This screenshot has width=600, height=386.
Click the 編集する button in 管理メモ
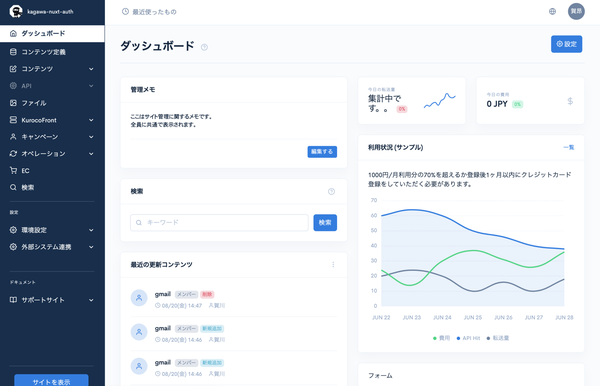click(322, 151)
